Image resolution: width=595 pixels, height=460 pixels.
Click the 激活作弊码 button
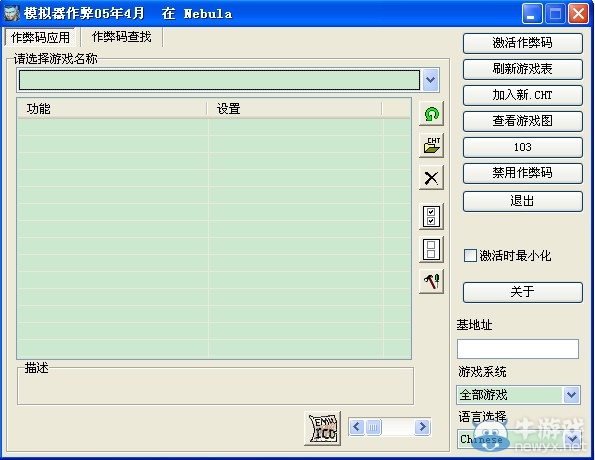[x=523, y=43]
